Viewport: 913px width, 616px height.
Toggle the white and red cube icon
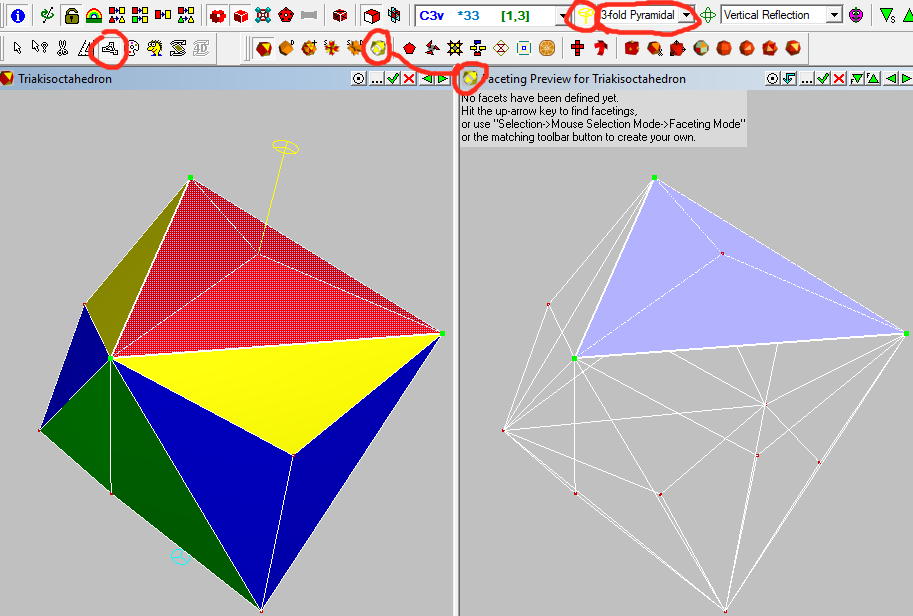click(x=371, y=15)
